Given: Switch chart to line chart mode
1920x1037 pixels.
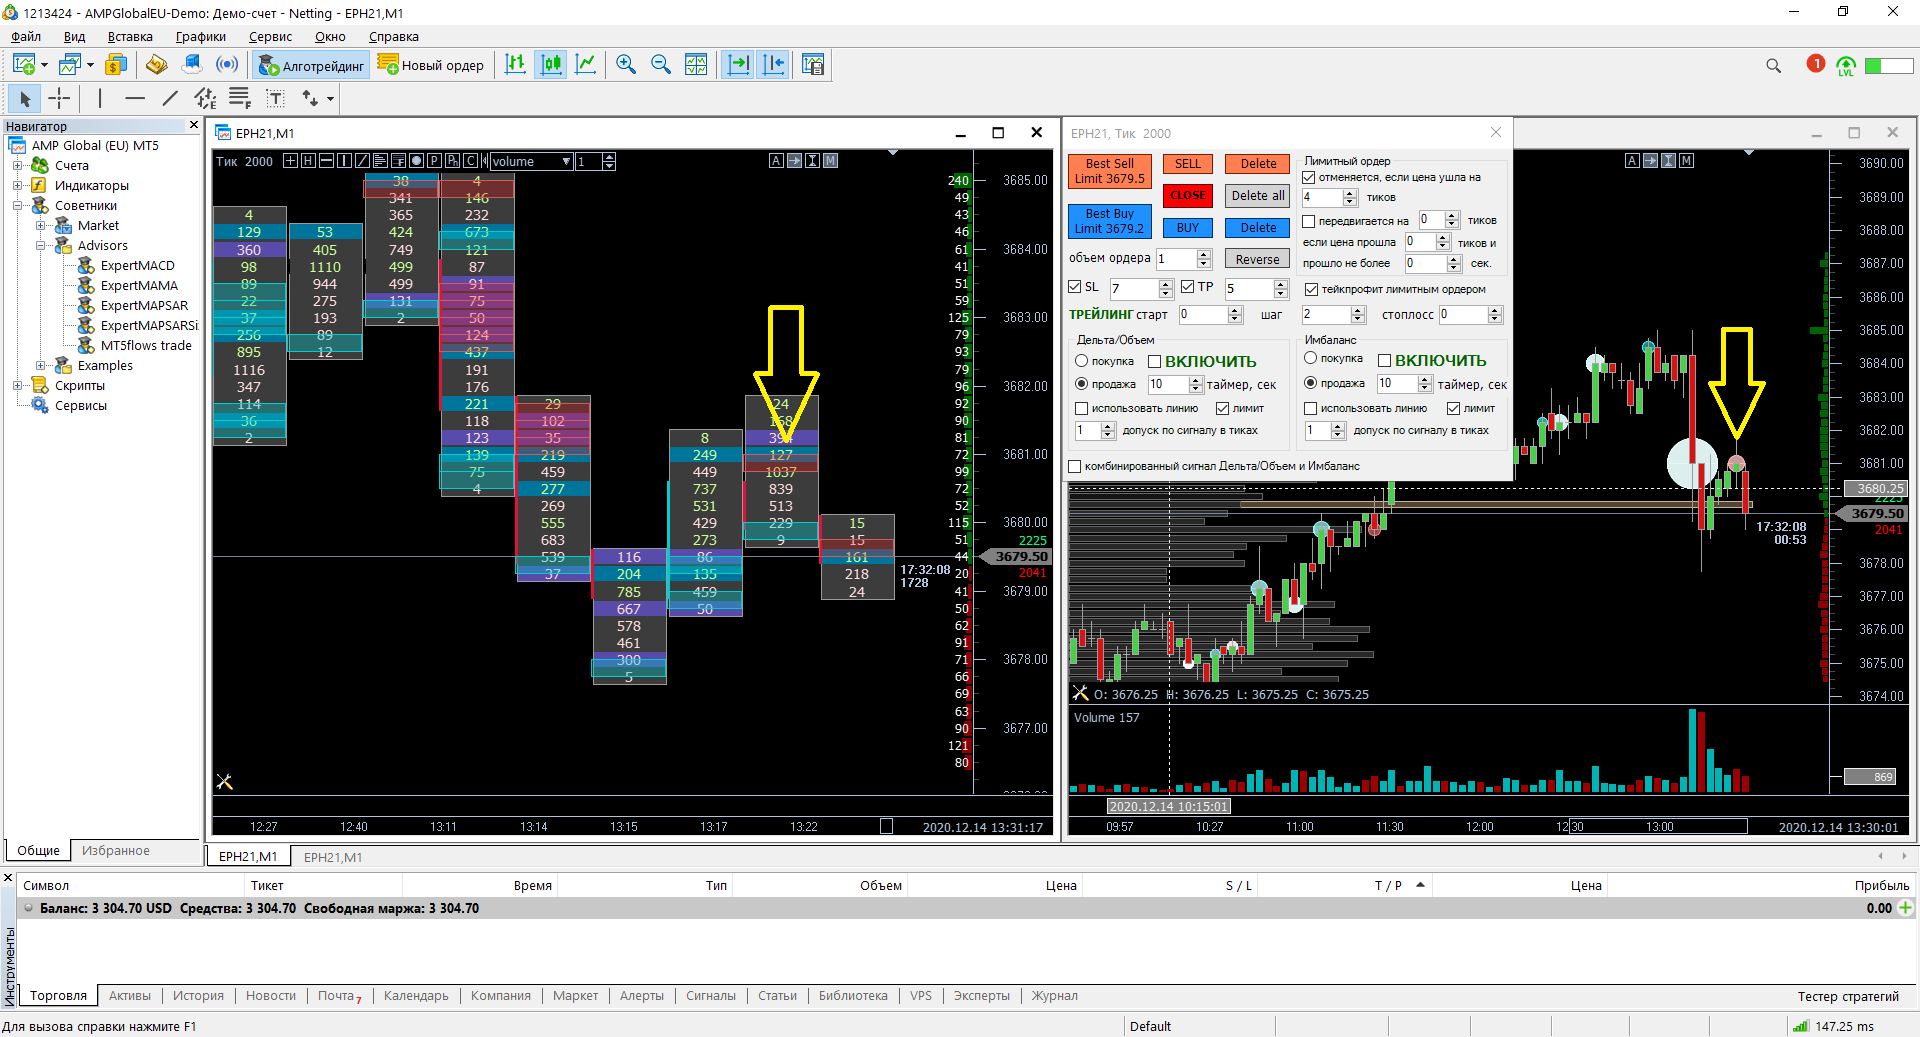Looking at the screenshot, I should pos(586,65).
